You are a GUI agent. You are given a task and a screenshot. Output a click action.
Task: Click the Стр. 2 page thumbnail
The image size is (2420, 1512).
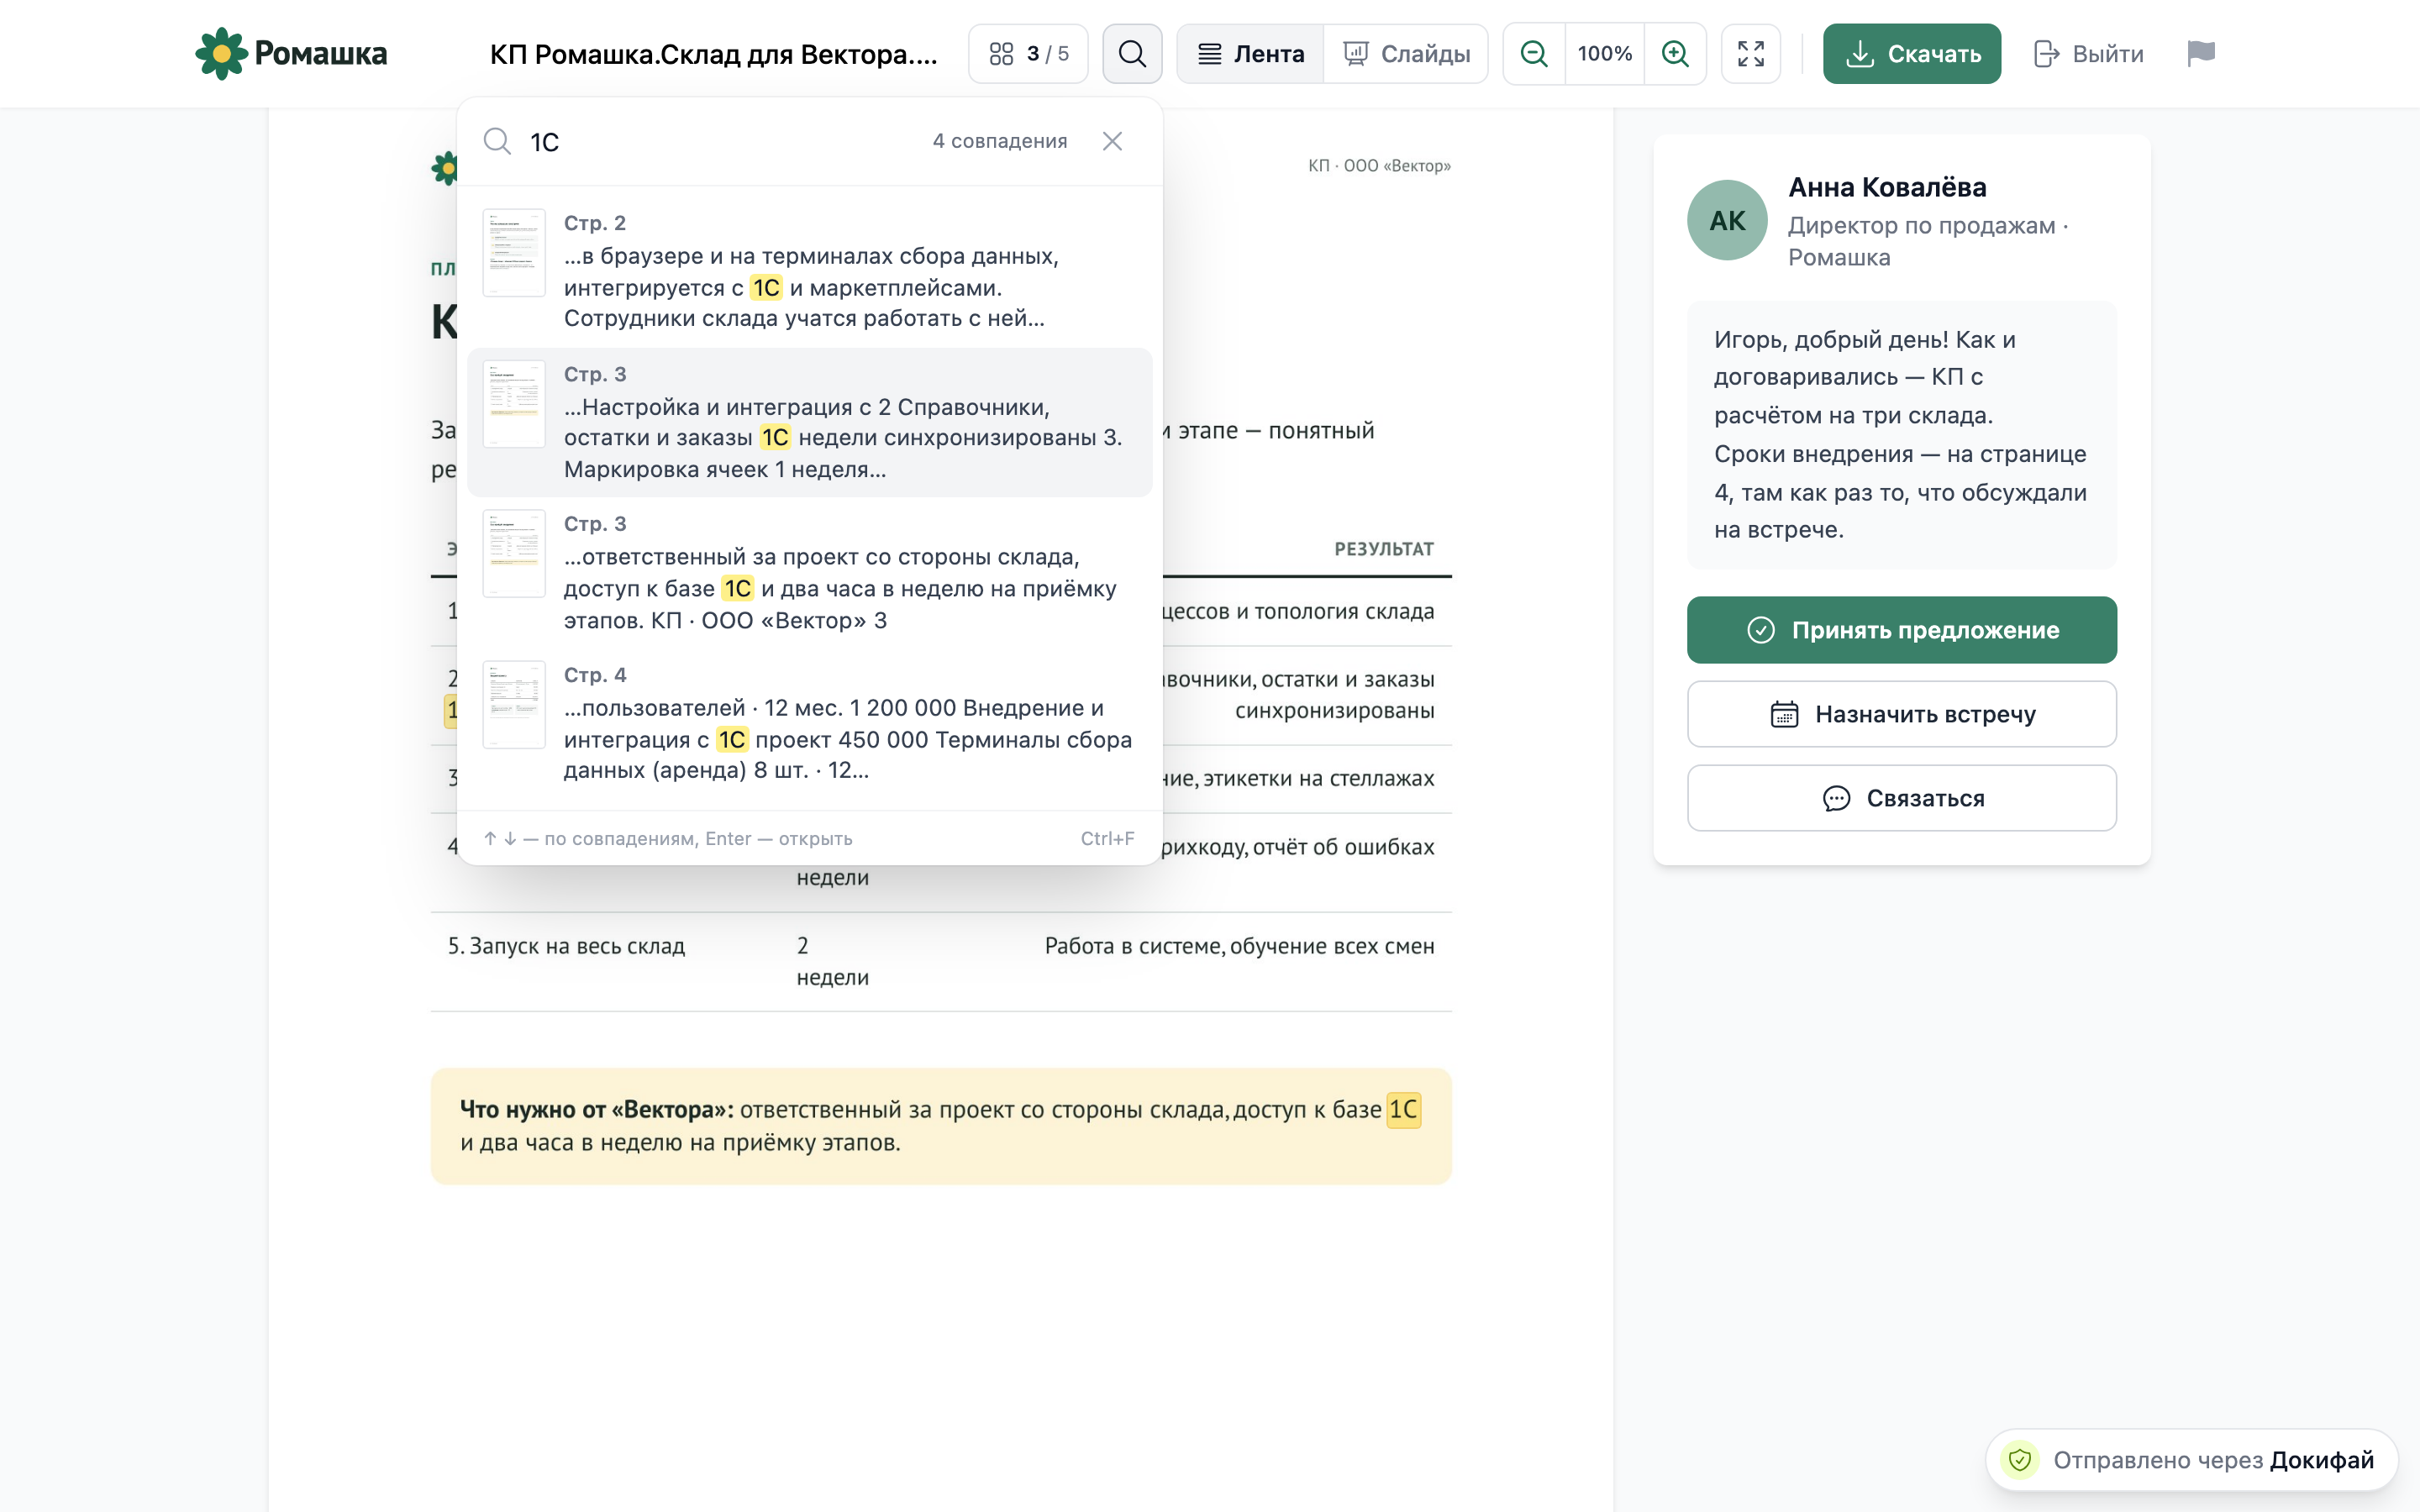(514, 253)
